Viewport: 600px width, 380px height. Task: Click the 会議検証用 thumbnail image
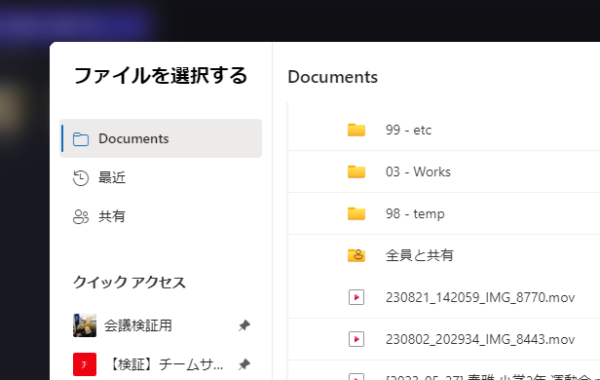(x=85, y=326)
